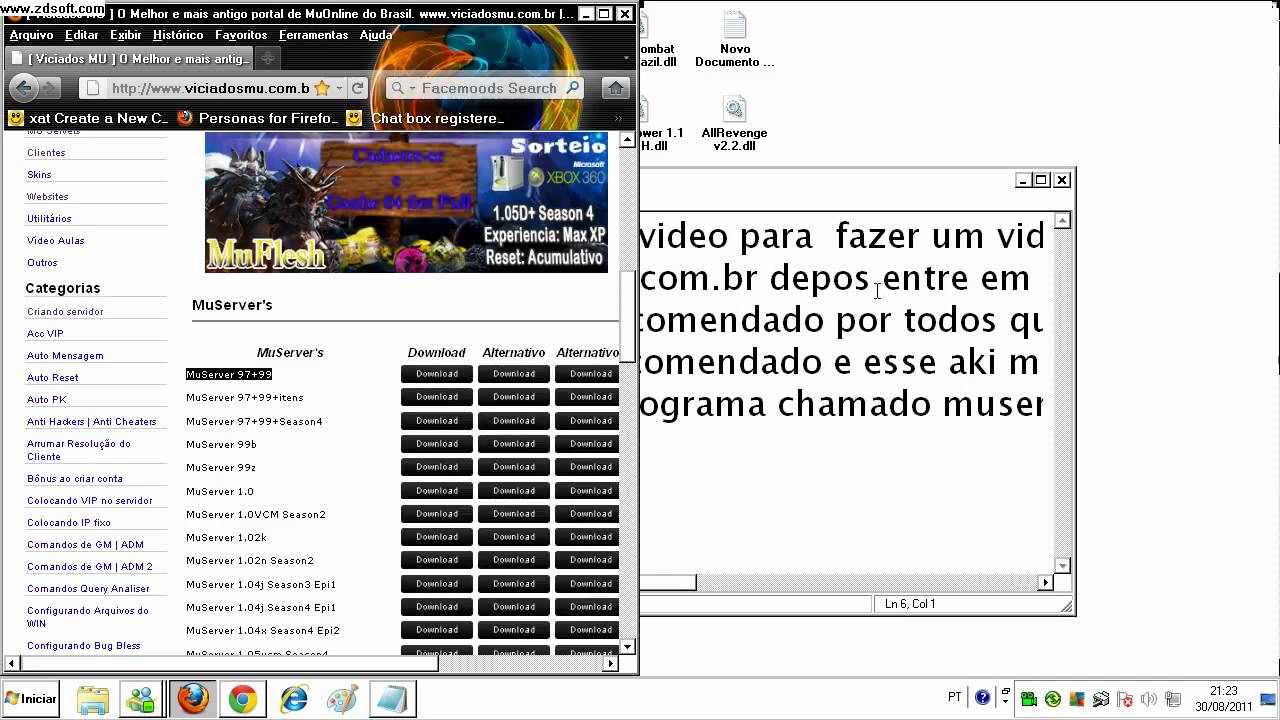
Task: Click Notepad horizontal scrollbar right arrow
Action: tap(1046, 582)
